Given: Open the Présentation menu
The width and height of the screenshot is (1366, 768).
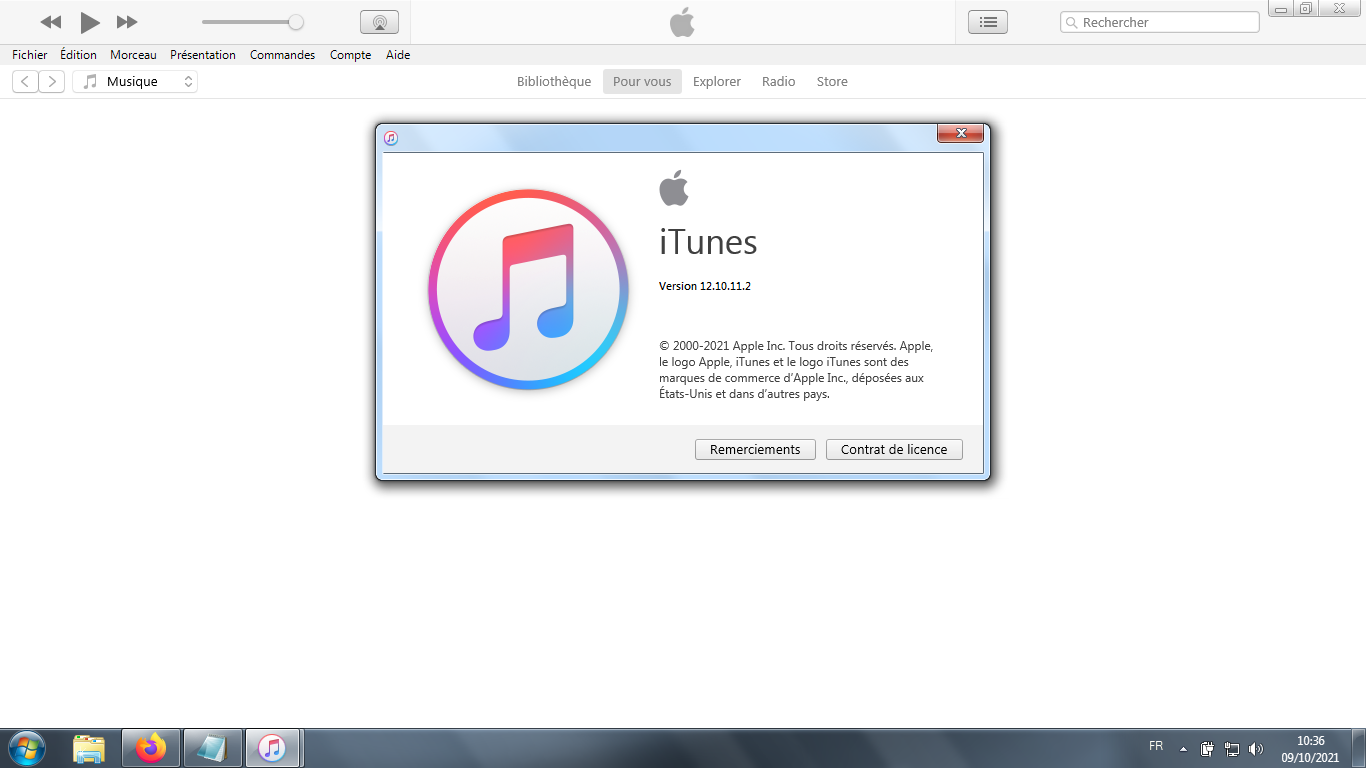Looking at the screenshot, I should pos(203,55).
